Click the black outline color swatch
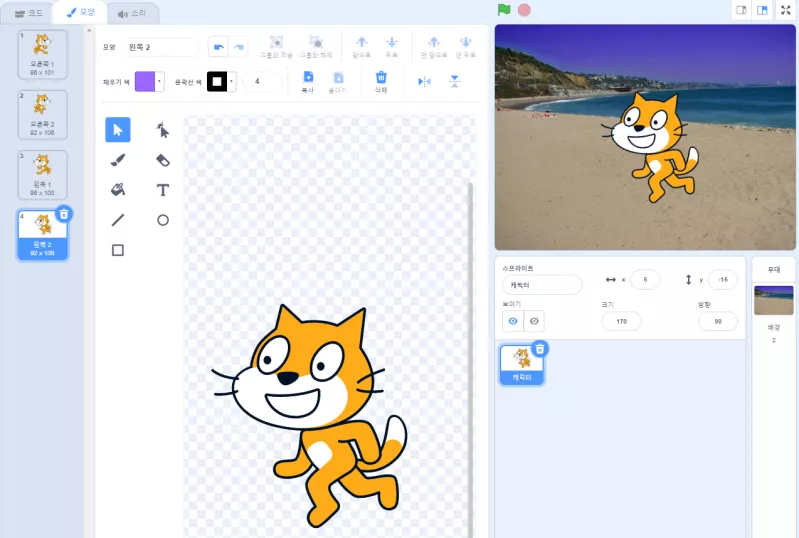Image resolution: width=799 pixels, height=538 pixels. click(217, 82)
